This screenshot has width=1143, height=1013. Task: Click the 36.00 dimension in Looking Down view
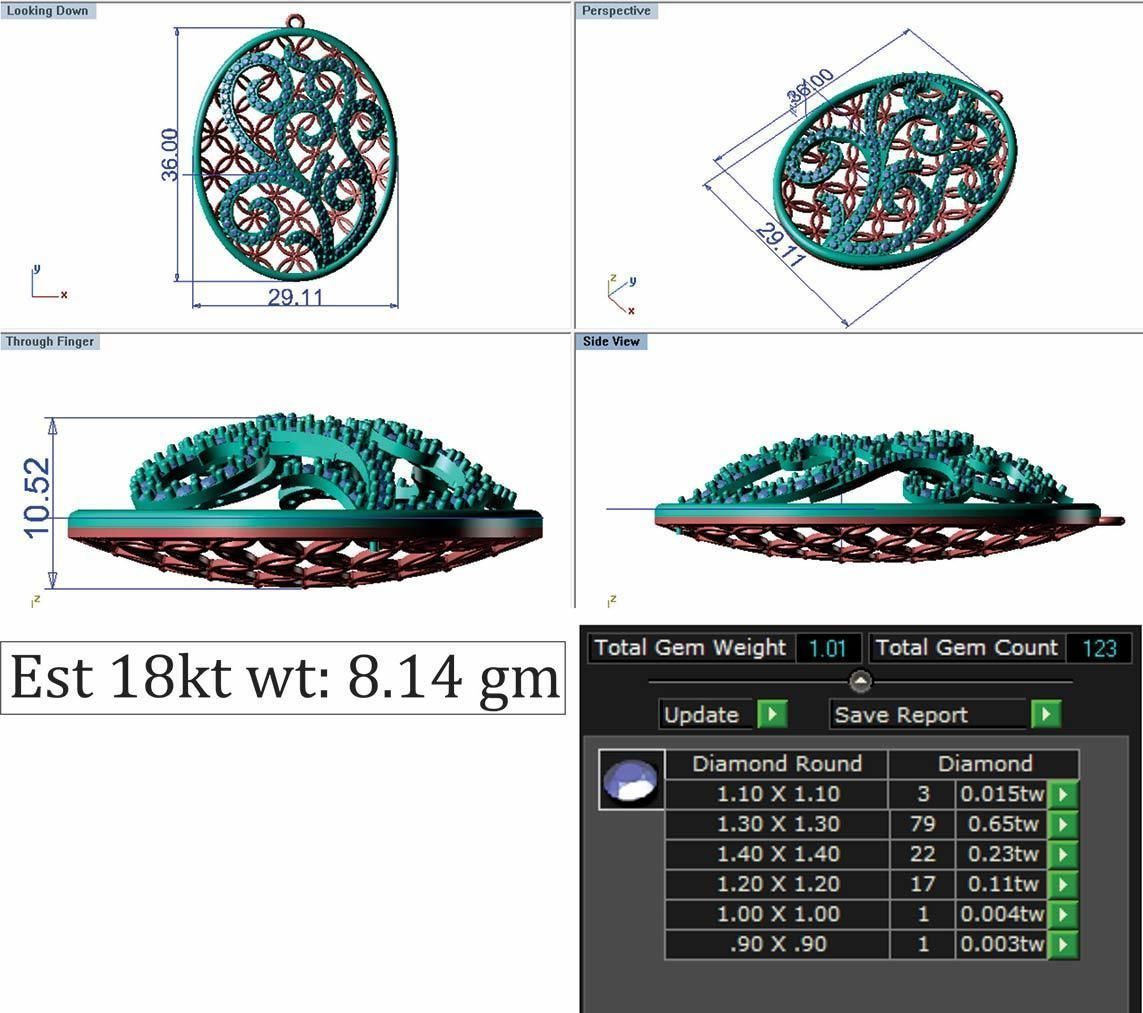click(x=169, y=155)
